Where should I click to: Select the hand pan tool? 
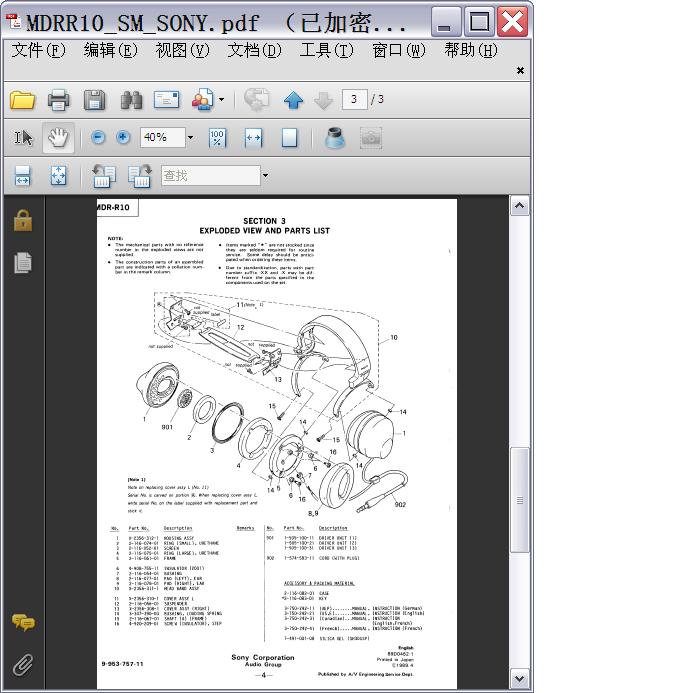point(58,138)
